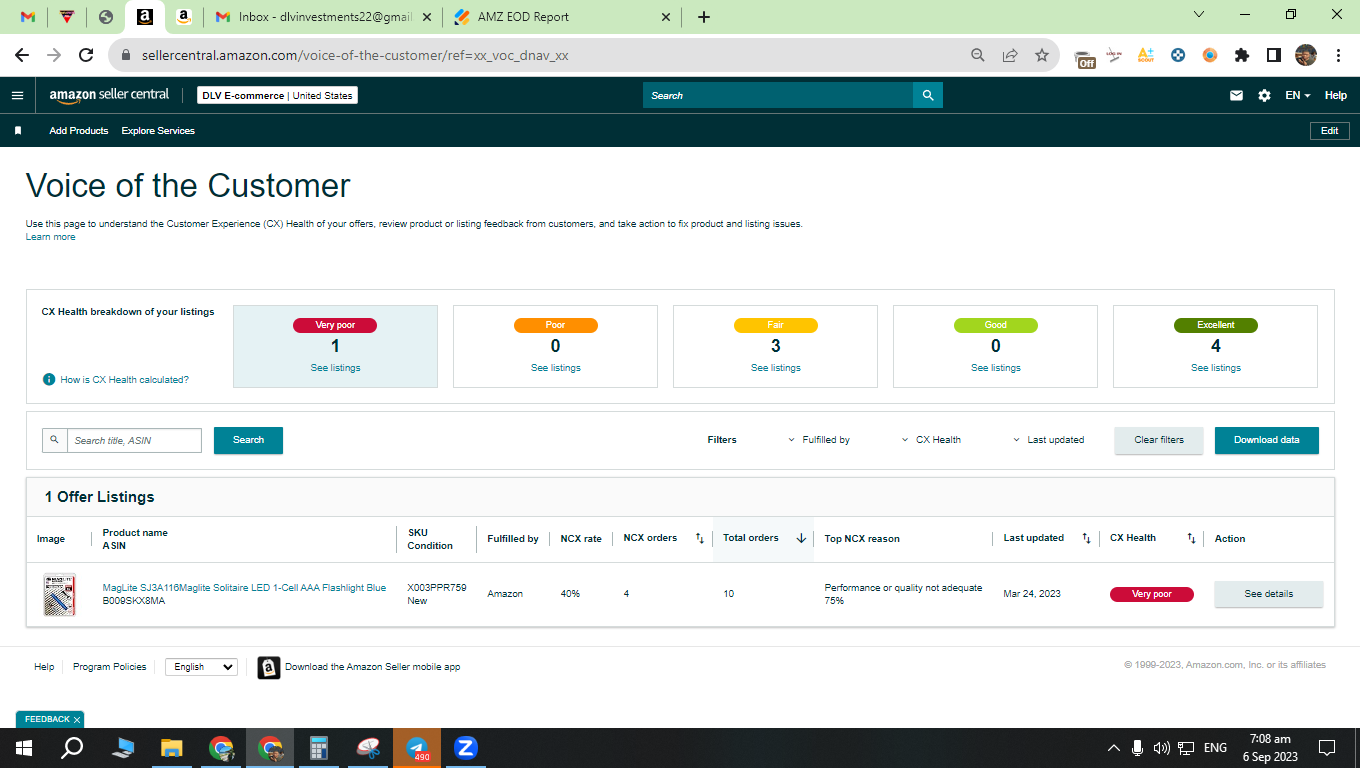Click the MagLite flashlight product thumbnail
The image size is (1360, 768).
tap(60, 594)
